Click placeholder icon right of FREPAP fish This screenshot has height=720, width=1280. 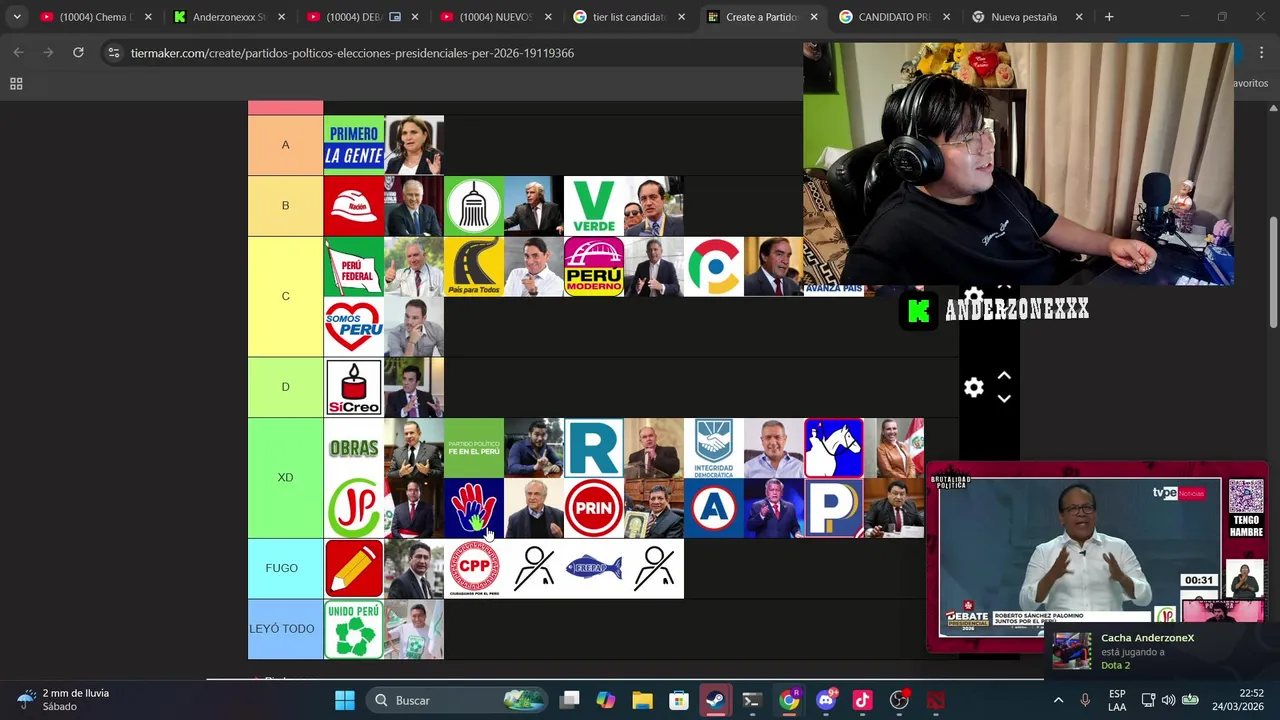tap(654, 568)
